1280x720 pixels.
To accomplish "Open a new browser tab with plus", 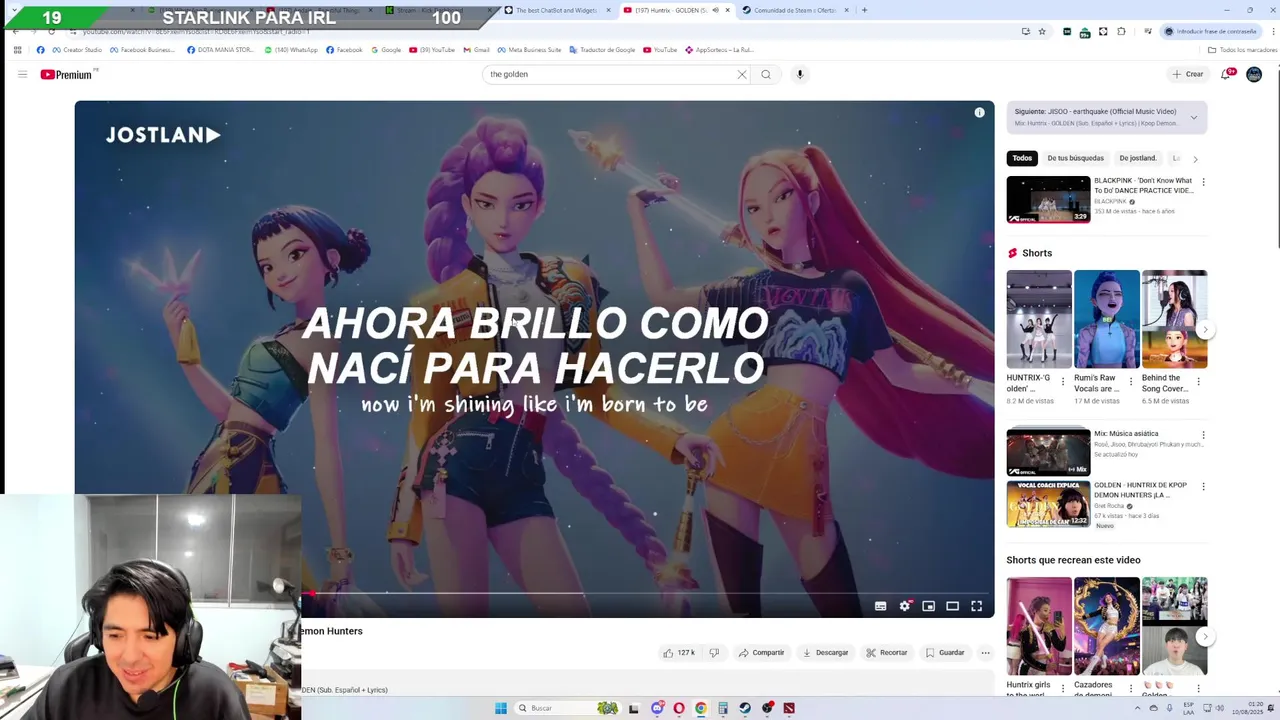I will pos(864,10).
